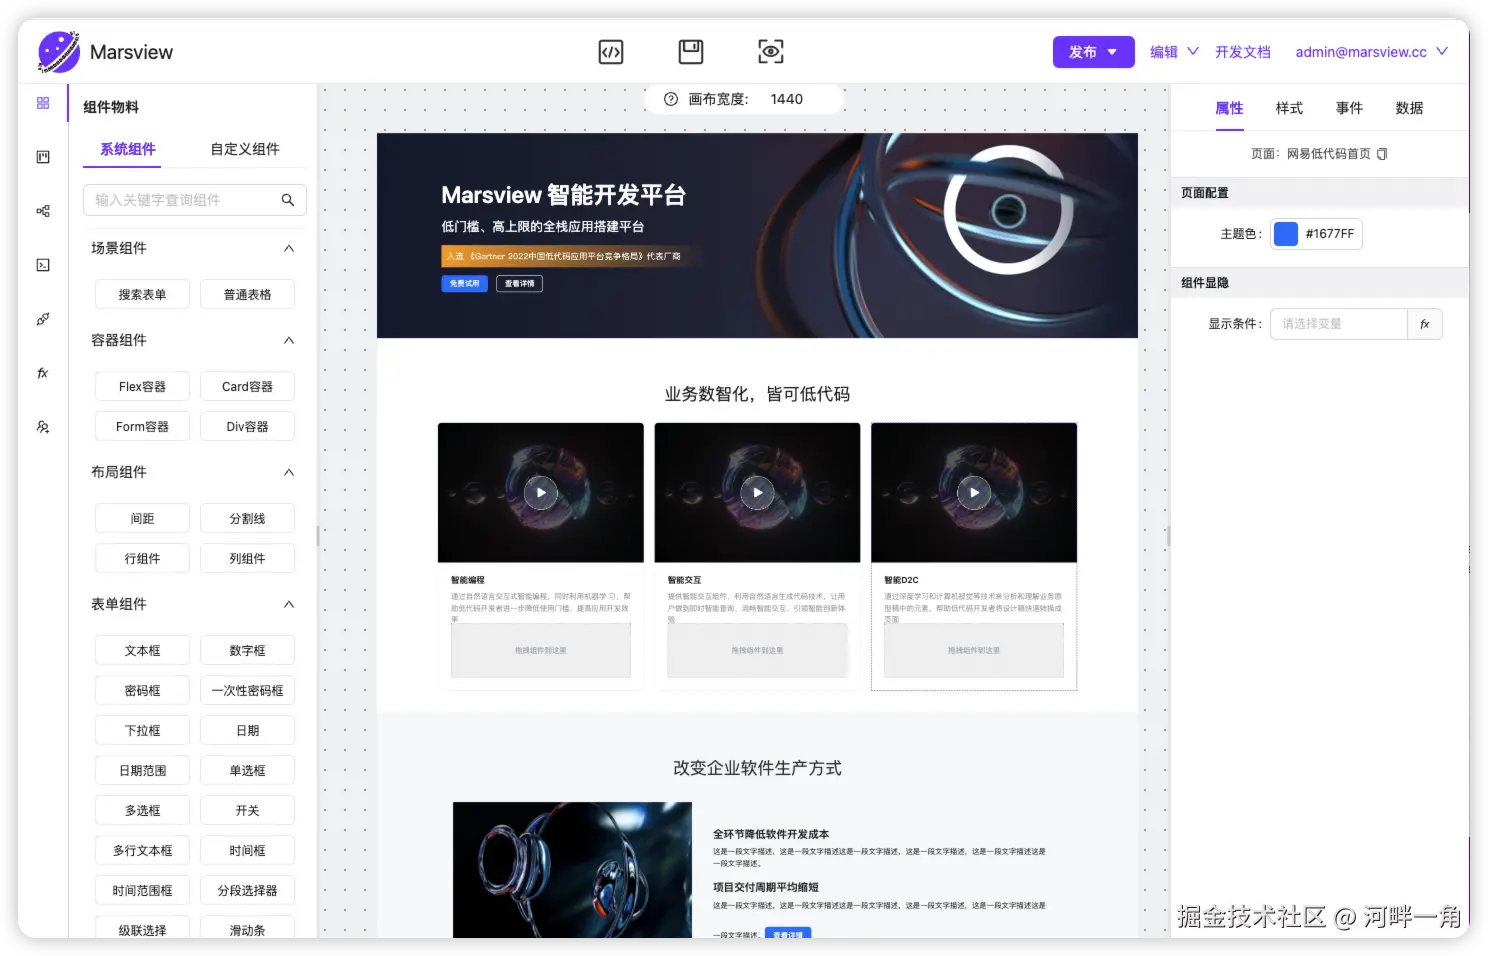Select the 业务数智化，皆可低代码 heading

(757, 394)
